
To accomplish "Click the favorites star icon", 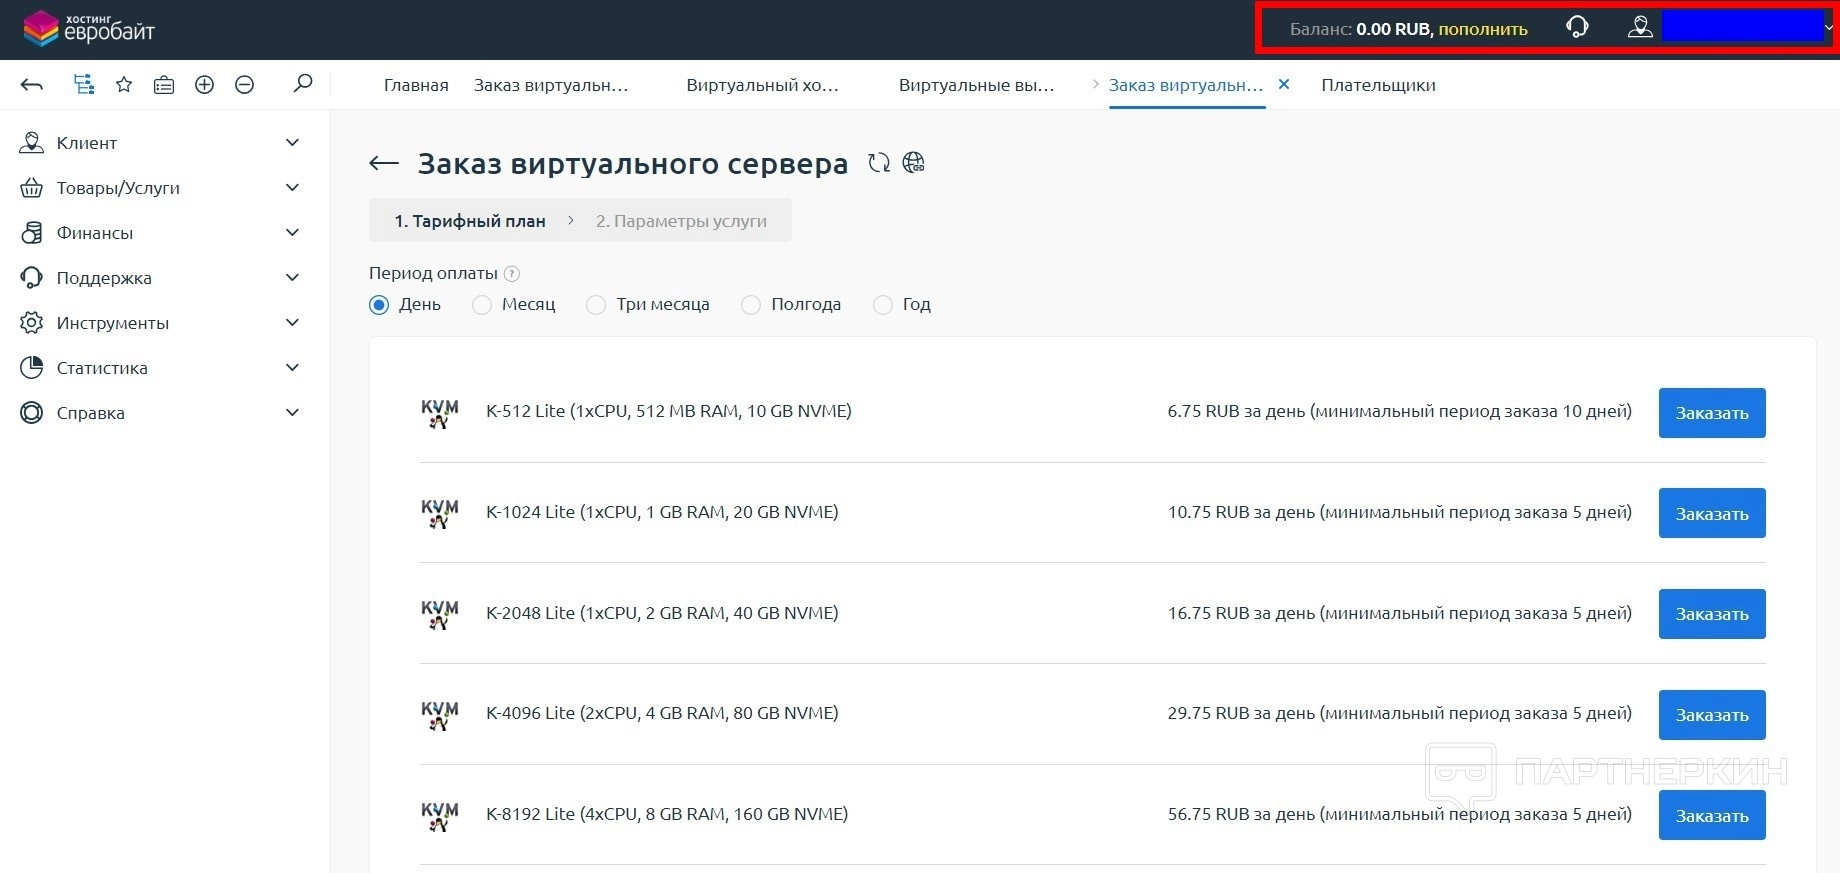I will pos(124,85).
